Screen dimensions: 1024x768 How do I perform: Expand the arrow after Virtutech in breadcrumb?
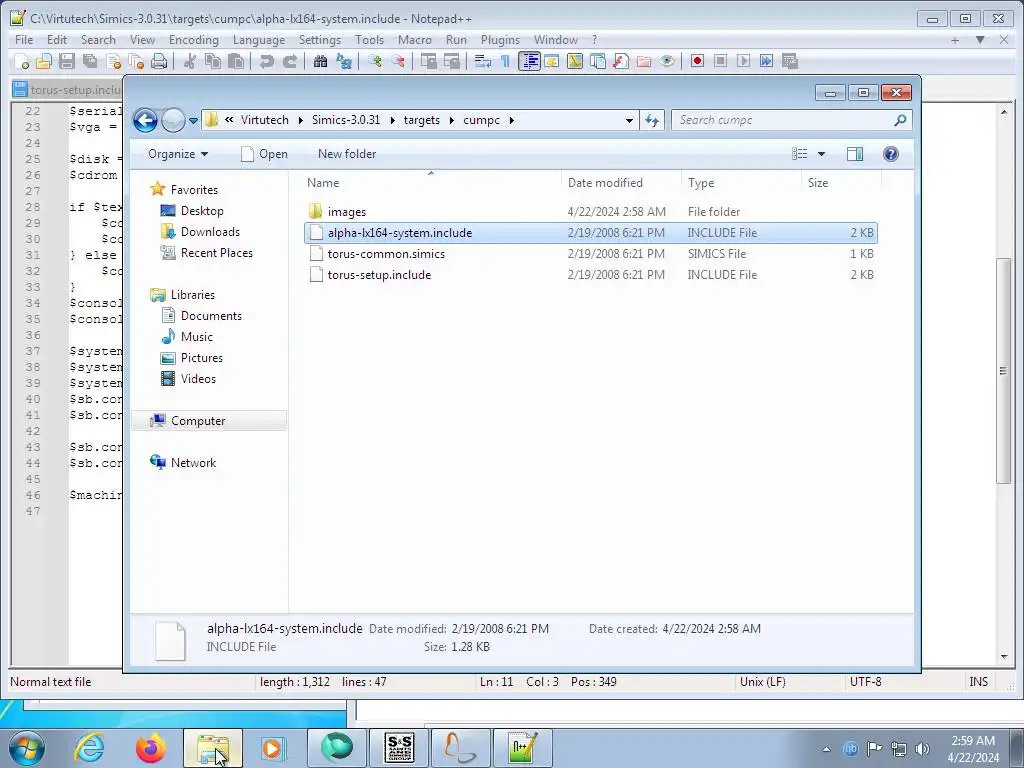[300, 121]
